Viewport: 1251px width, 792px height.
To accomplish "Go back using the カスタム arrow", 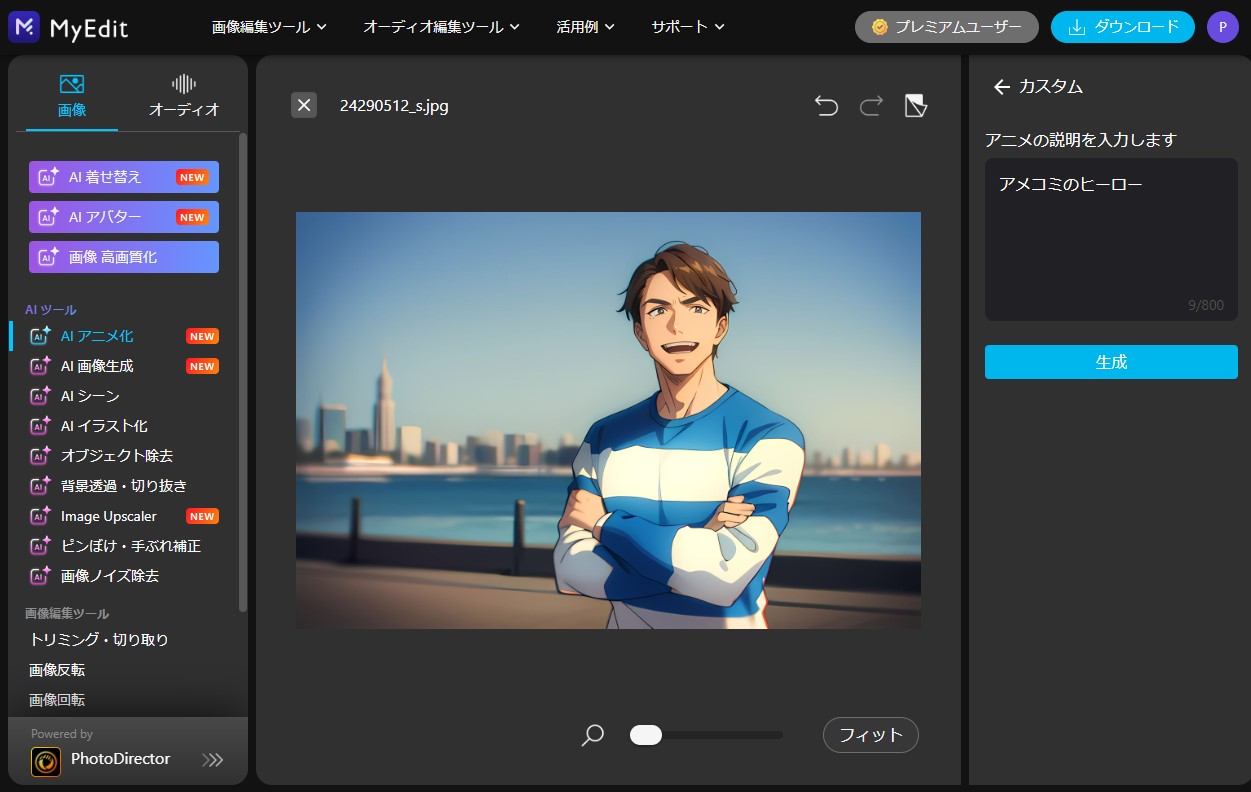I will [x=1002, y=87].
